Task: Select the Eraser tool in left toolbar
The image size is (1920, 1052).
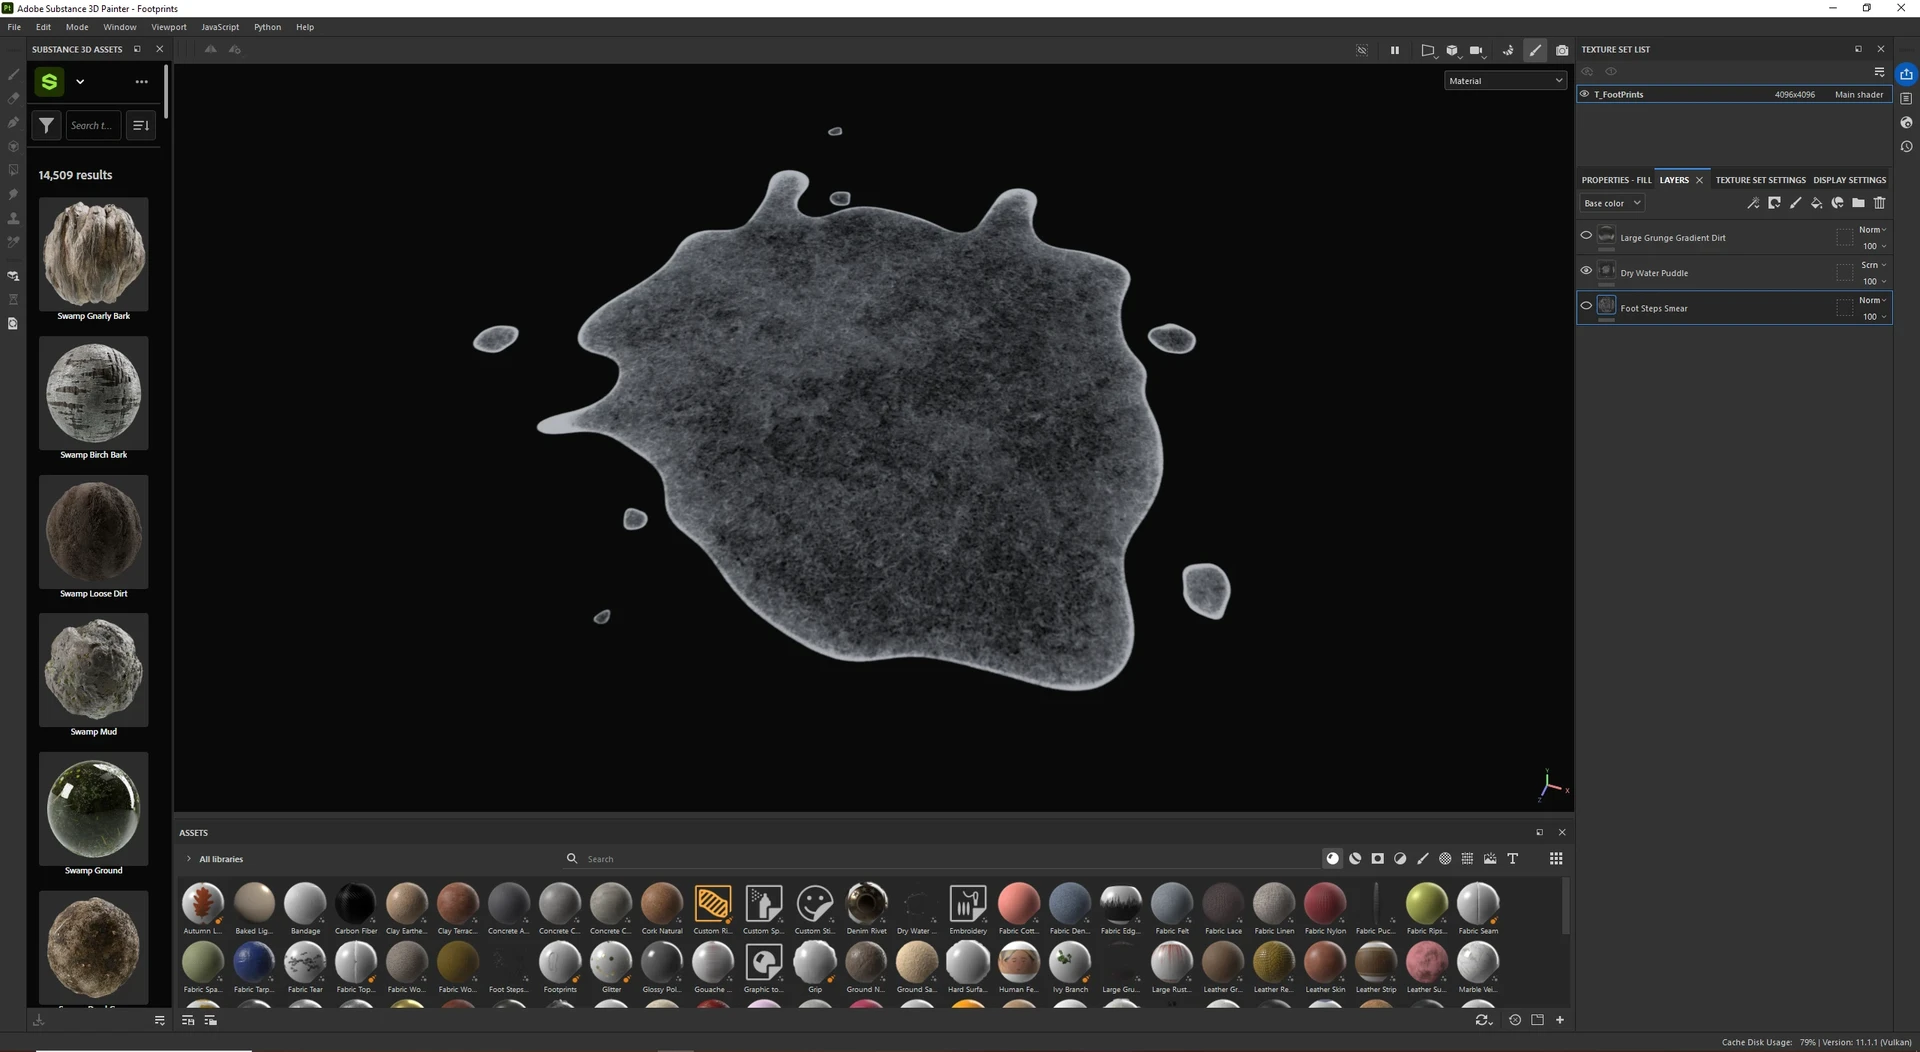Action: [x=13, y=99]
